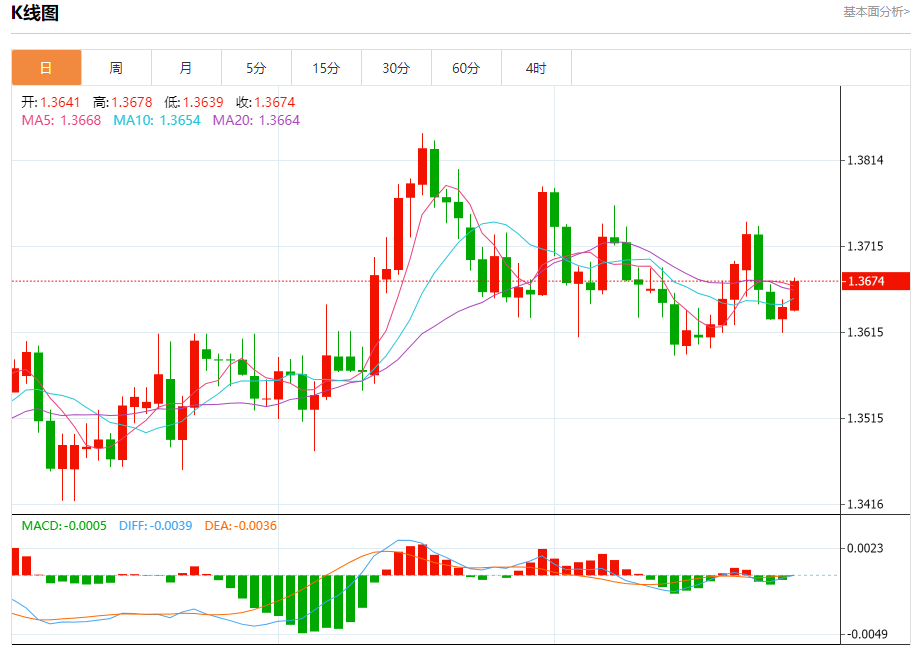Switch to the 周 weekly tab
This screenshot has height=645, width=917.
(x=116, y=68)
